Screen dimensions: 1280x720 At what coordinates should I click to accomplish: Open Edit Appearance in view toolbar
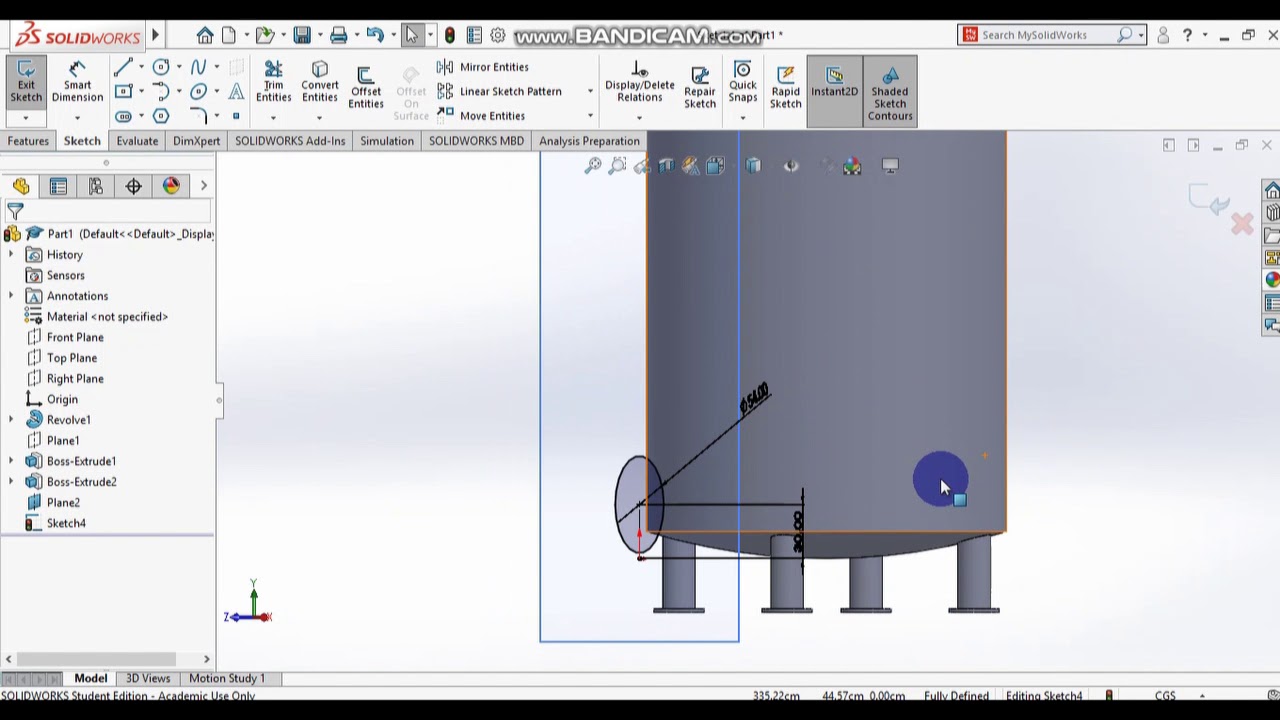point(852,166)
